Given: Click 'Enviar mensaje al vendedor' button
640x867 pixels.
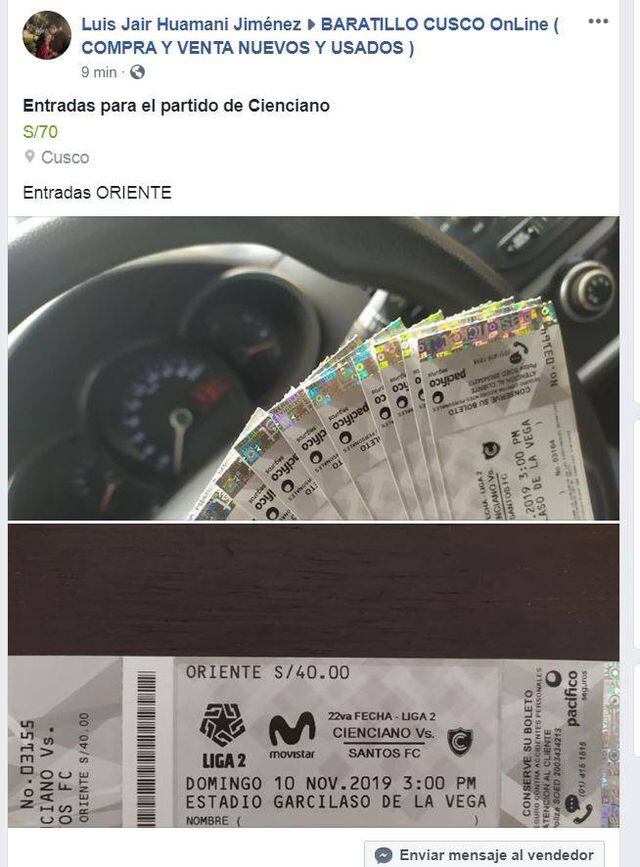Looking at the screenshot, I should tap(484, 854).
